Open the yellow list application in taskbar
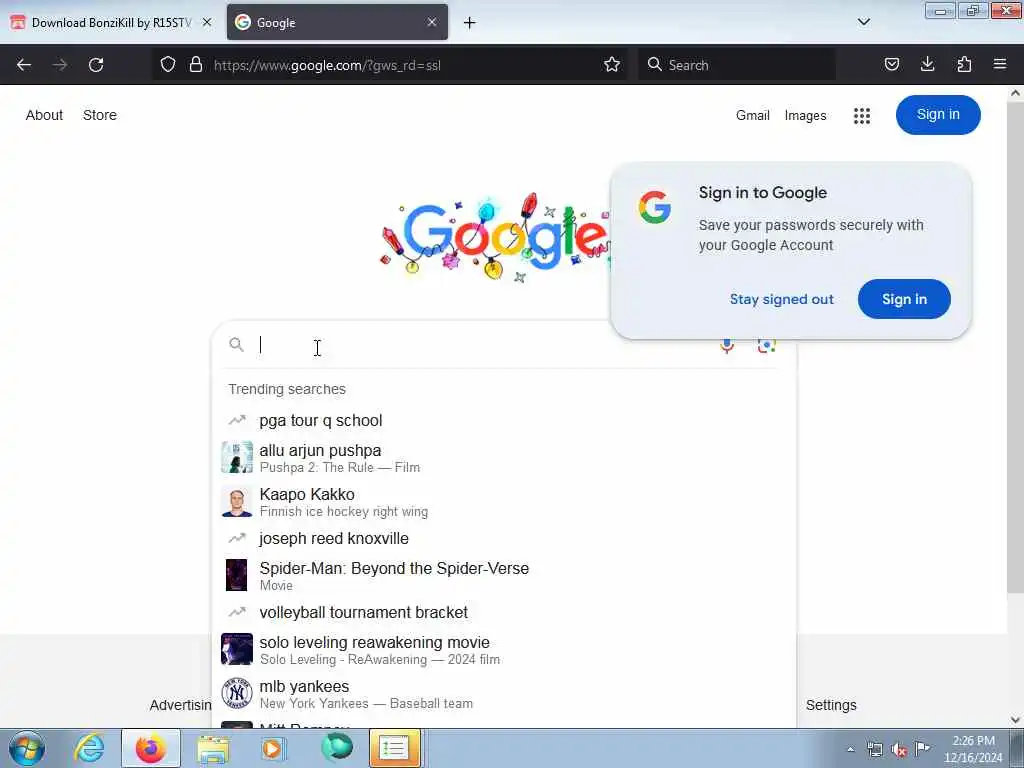1024x768 pixels. pyautogui.click(x=394, y=748)
